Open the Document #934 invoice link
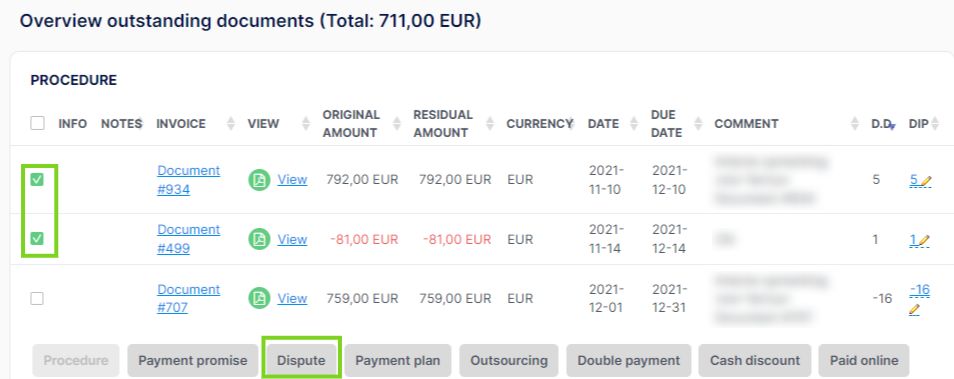954x379 pixels. pyautogui.click(x=189, y=180)
